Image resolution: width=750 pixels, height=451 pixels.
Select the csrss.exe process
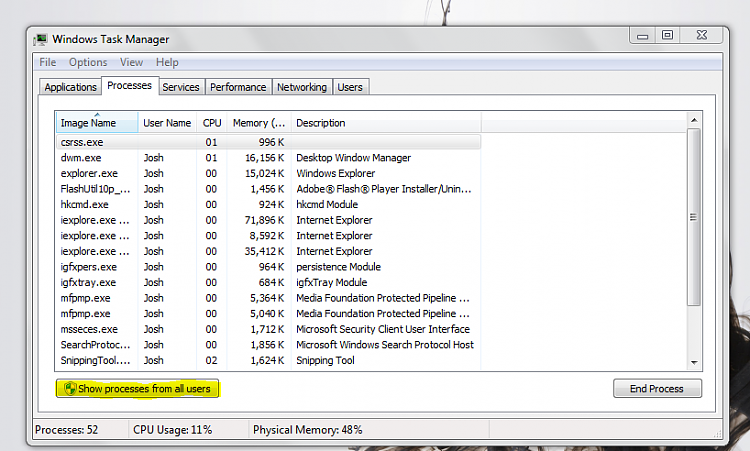(x=268, y=142)
